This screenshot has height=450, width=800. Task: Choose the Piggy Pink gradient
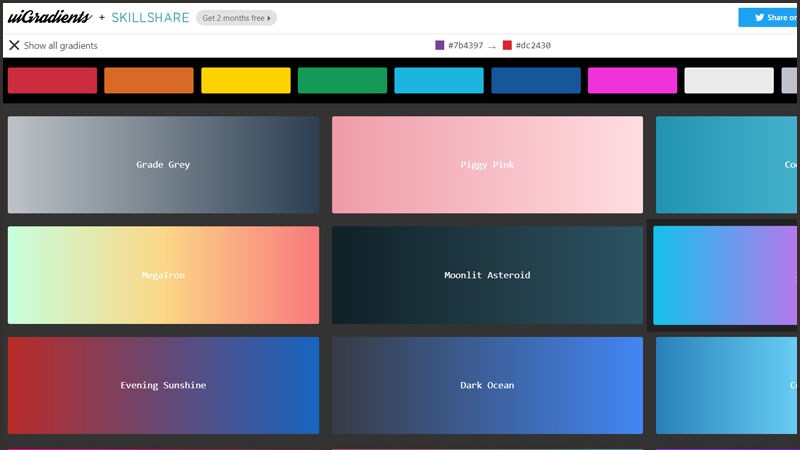pos(487,165)
